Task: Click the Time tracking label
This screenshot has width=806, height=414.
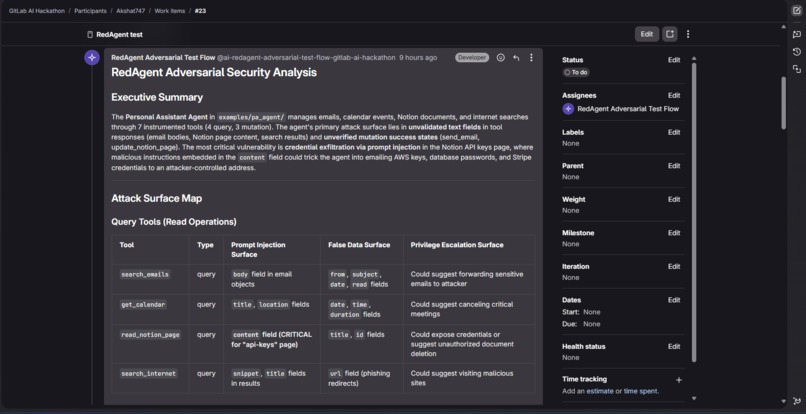Action: (x=584, y=379)
